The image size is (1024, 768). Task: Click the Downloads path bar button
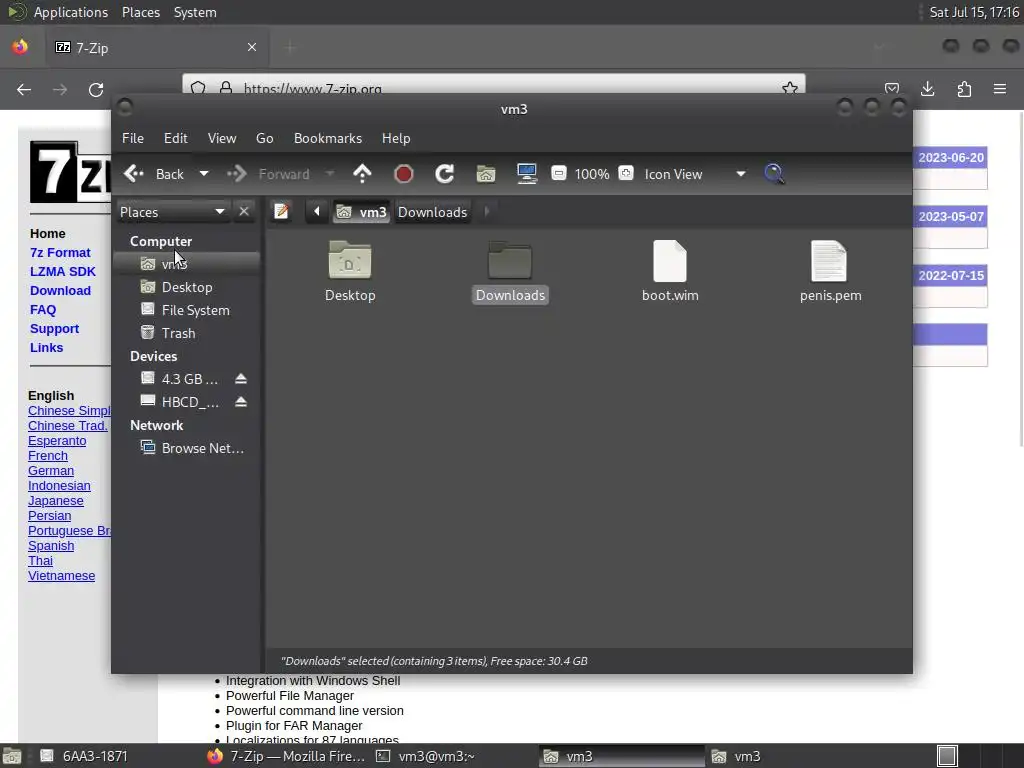(432, 212)
